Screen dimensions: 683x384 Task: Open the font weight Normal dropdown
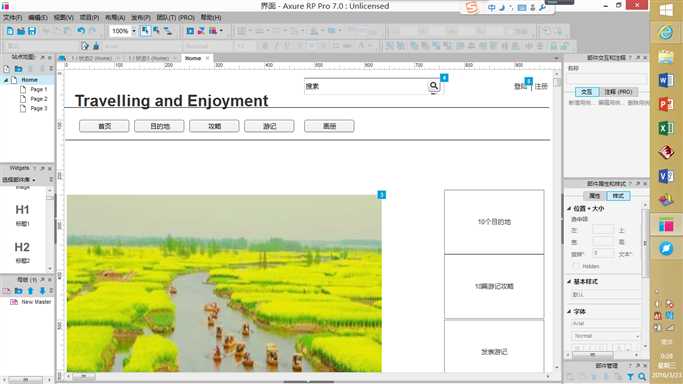point(605,336)
